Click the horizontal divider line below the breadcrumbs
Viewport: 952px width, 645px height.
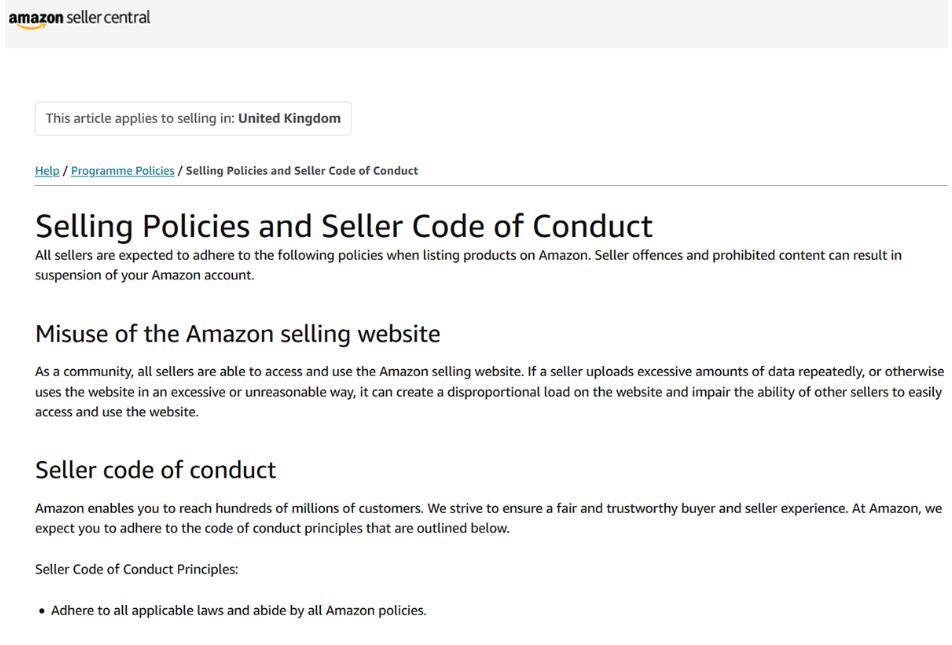pos(491,185)
